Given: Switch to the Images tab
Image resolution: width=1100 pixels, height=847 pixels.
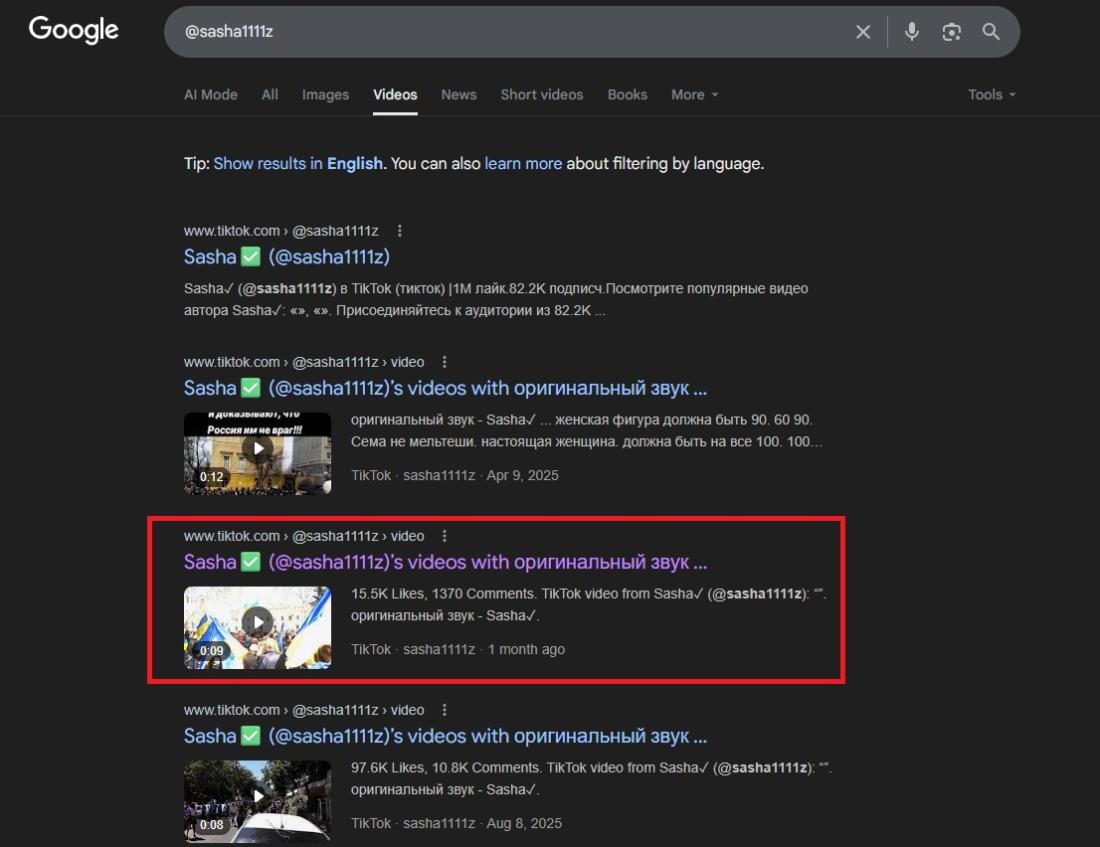Looking at the screenshot, I should click(325, 95).
